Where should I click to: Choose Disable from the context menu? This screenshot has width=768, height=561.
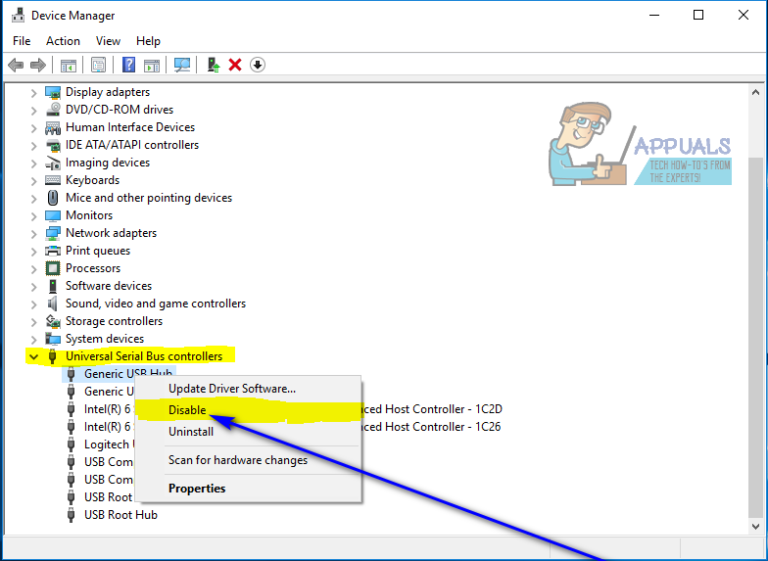click(248, 410)
